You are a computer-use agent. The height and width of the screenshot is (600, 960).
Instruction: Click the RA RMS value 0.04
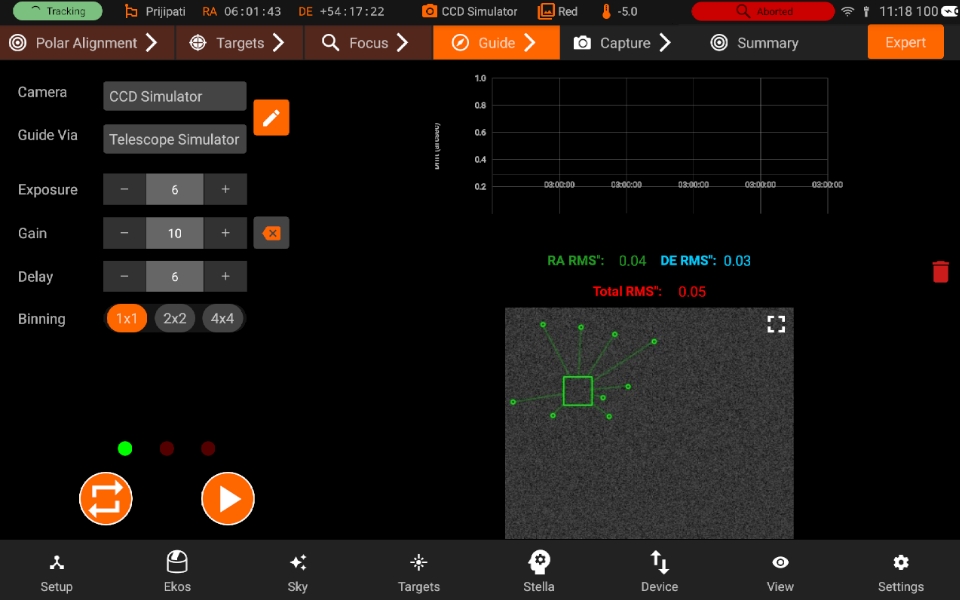pos(632,261)
